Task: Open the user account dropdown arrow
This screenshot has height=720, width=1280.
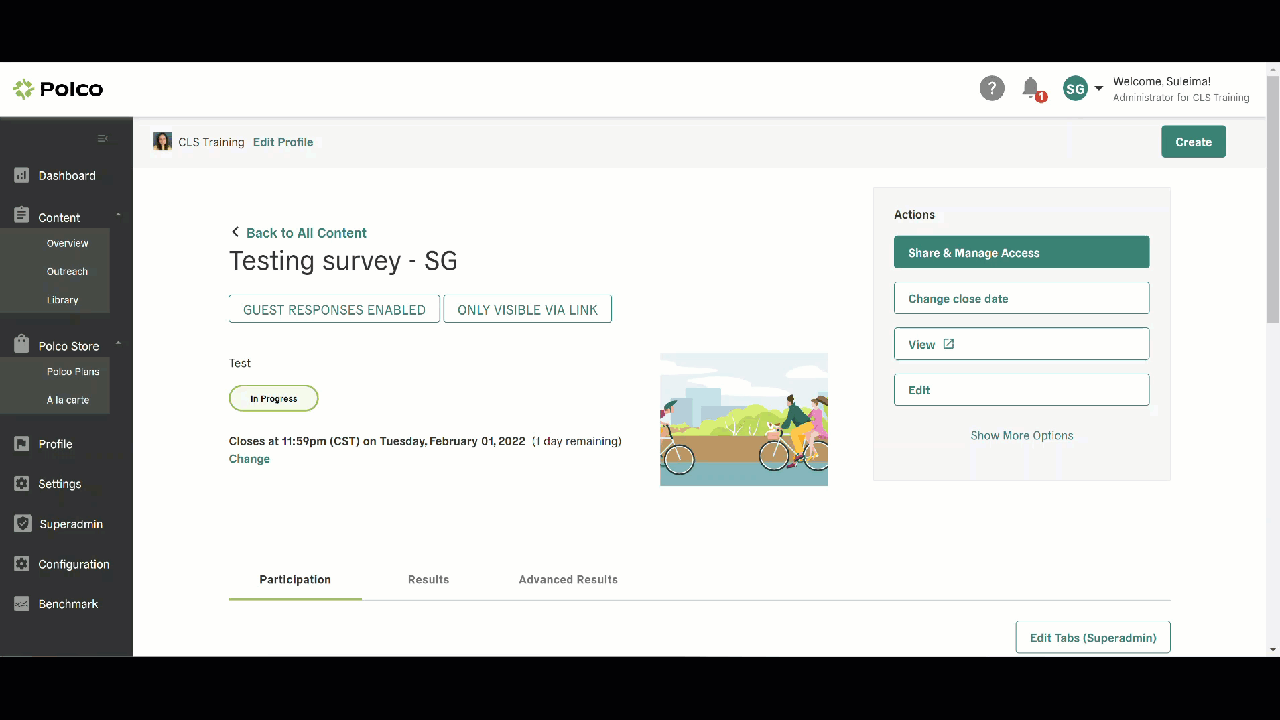Action: (x=1099, y=89)
